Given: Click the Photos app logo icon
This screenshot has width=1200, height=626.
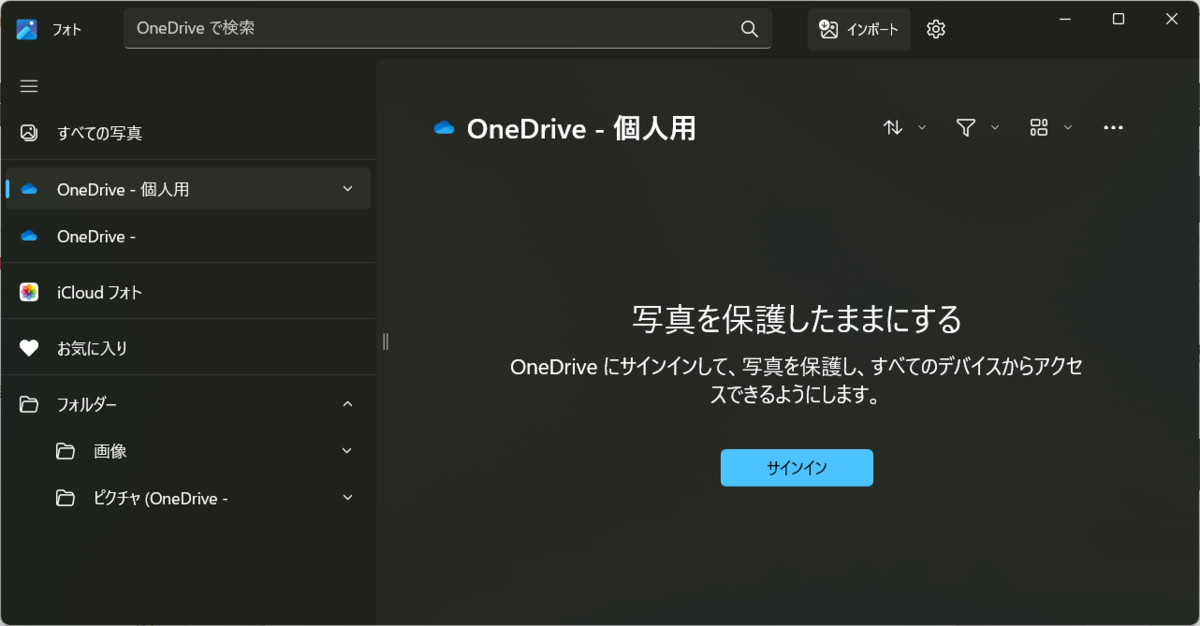Looking at the screenshot, I should (x=27, y=29).
